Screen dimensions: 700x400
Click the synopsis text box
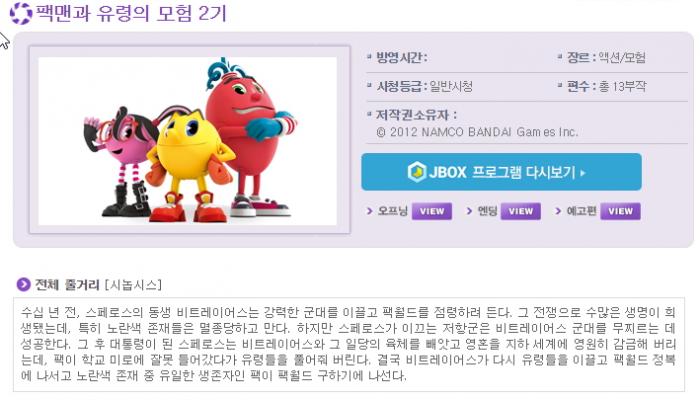click(349, 344)
